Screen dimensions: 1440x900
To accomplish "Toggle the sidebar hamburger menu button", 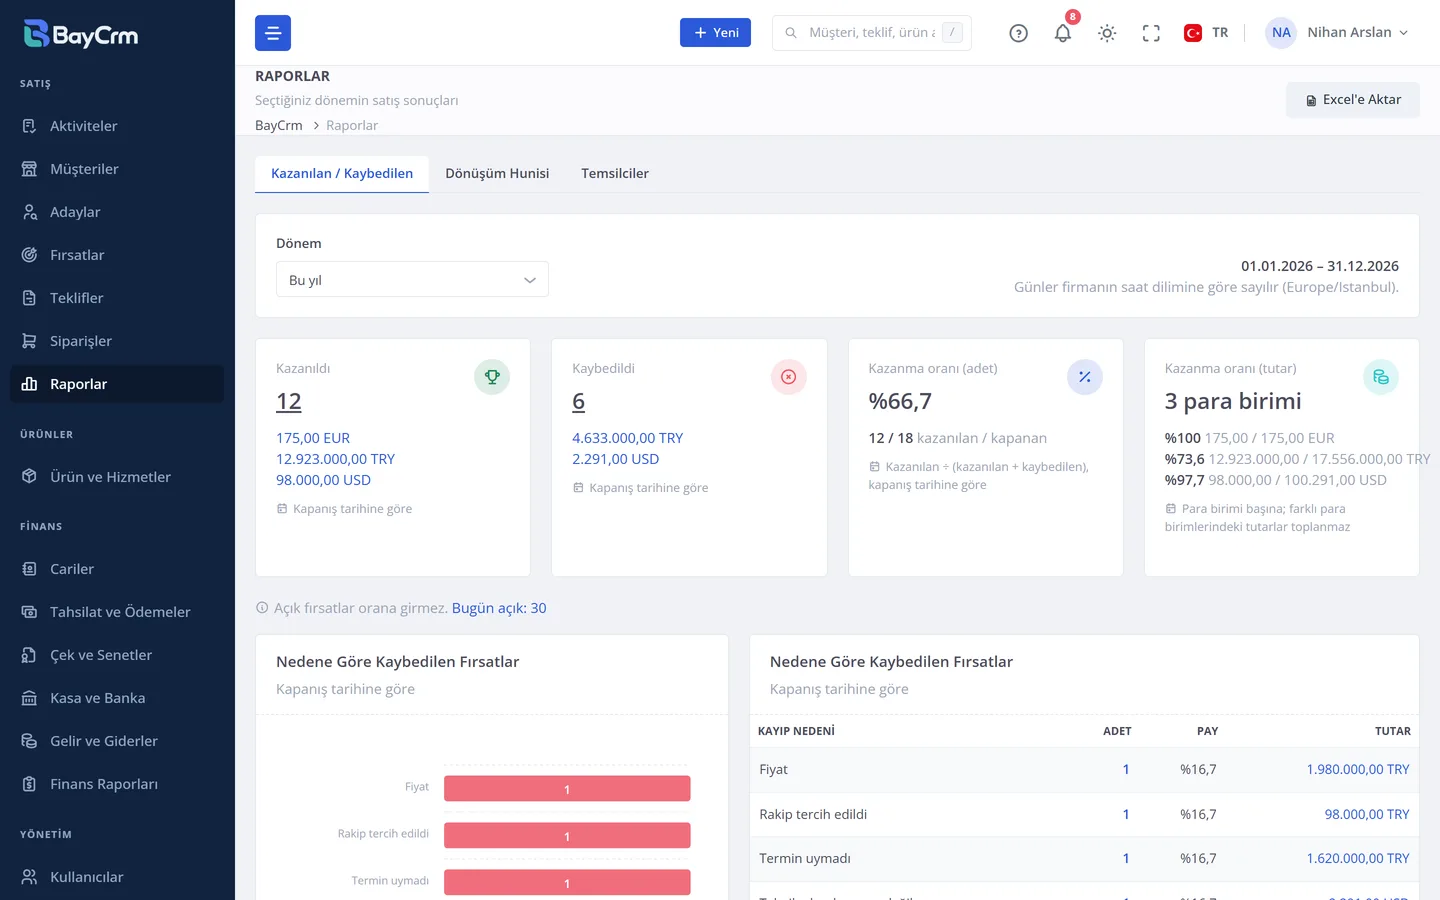I will pos(273,33).
